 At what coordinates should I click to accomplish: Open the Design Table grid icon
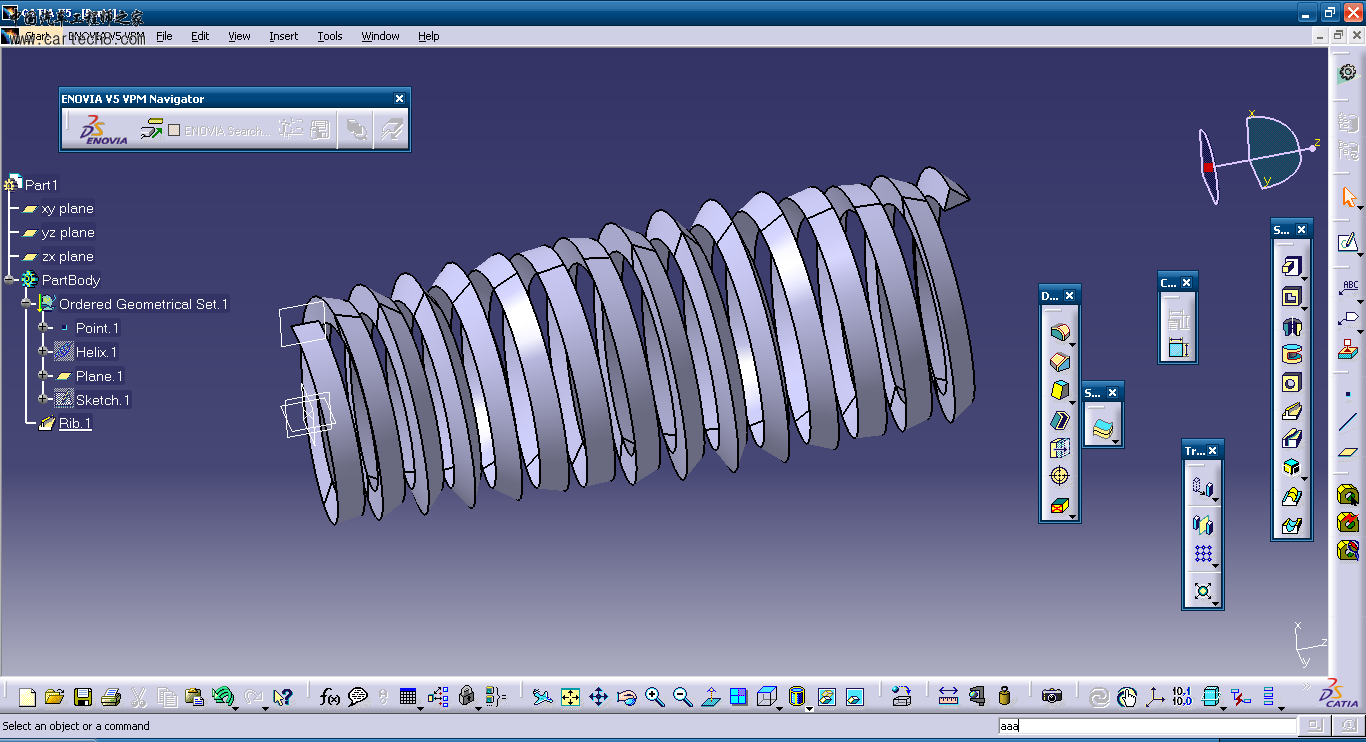click(407, 697)
